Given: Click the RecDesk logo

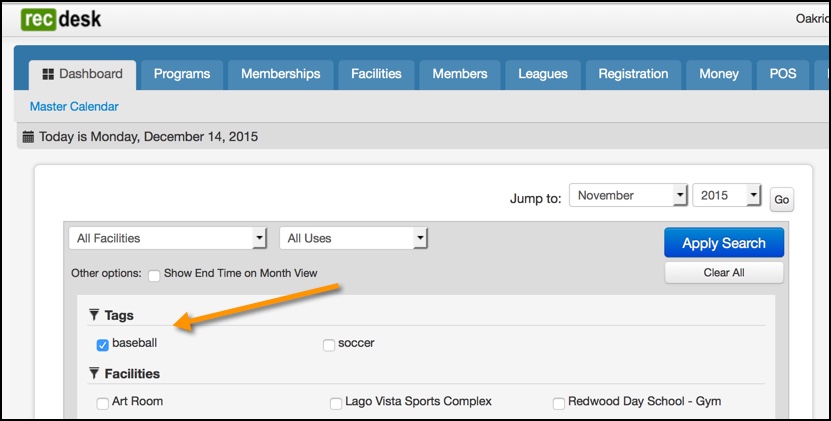Looking at the screenshot, I should point(61,20).
